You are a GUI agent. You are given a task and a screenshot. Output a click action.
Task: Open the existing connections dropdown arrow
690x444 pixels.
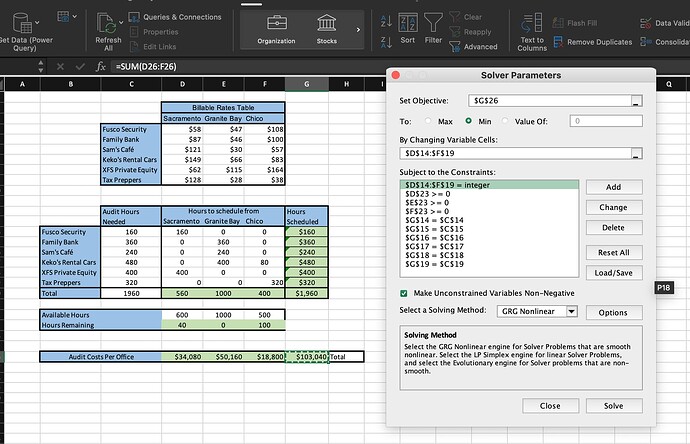pos(74,17)
